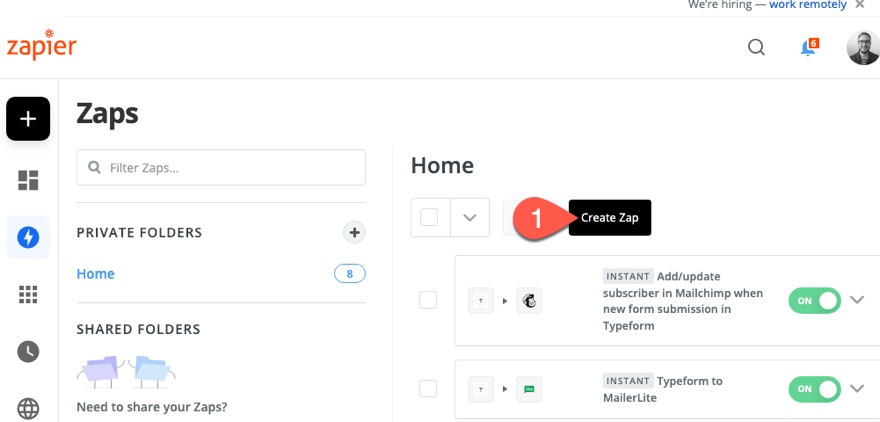This screenshot has width=880, height=422.
Task: Expand Typeform to MailerLite Zap chevron
Action: (x=857, y=388)
